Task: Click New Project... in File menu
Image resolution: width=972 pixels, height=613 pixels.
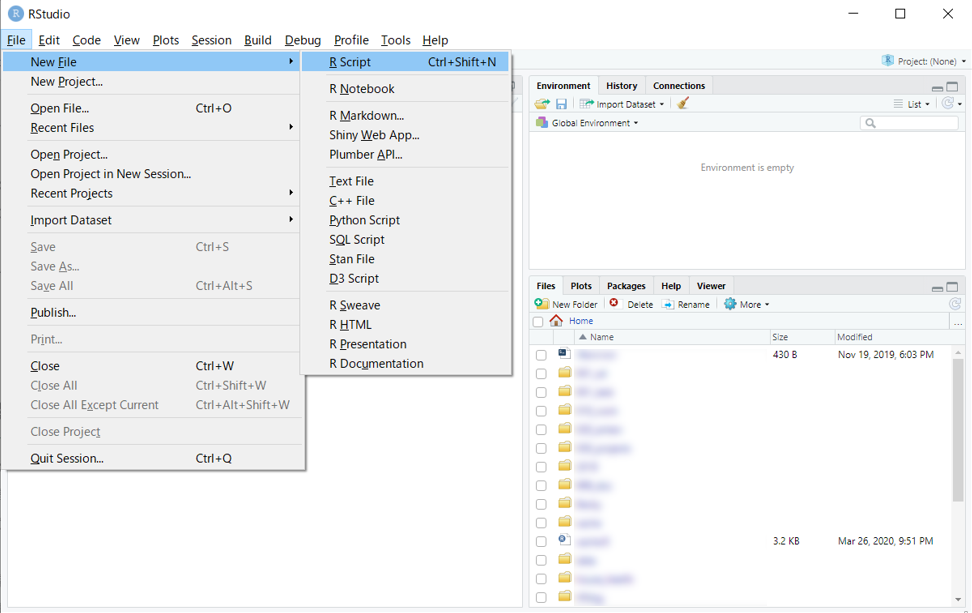Action: pos(152,81)
